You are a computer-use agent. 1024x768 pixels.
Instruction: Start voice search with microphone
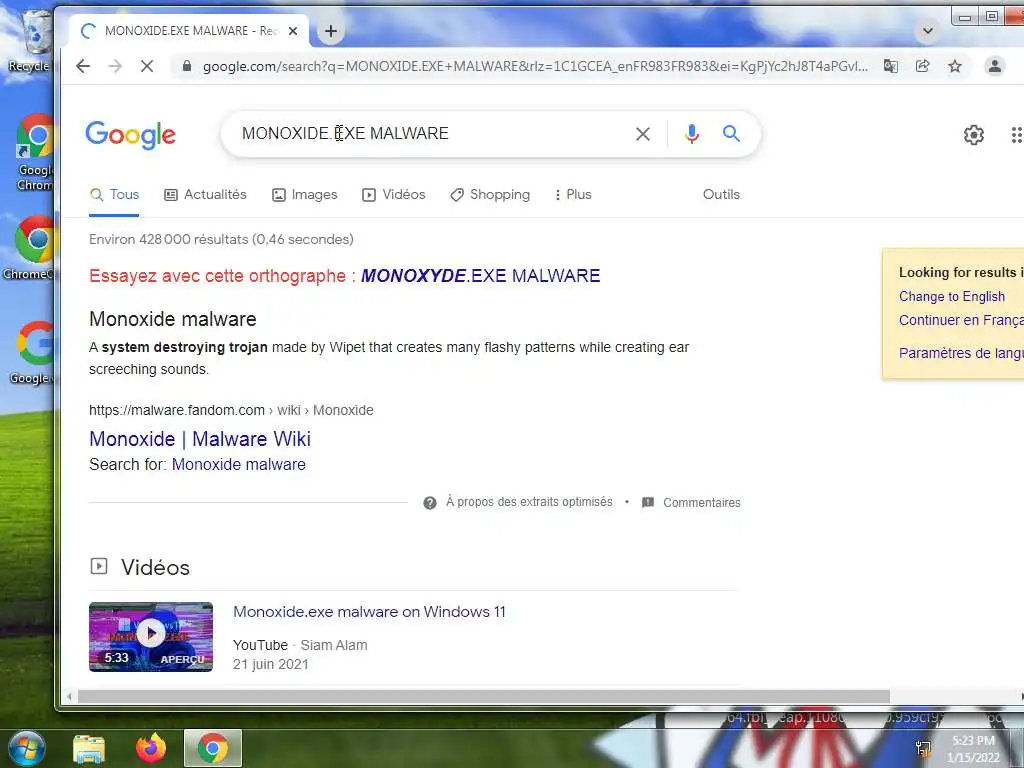692,134
